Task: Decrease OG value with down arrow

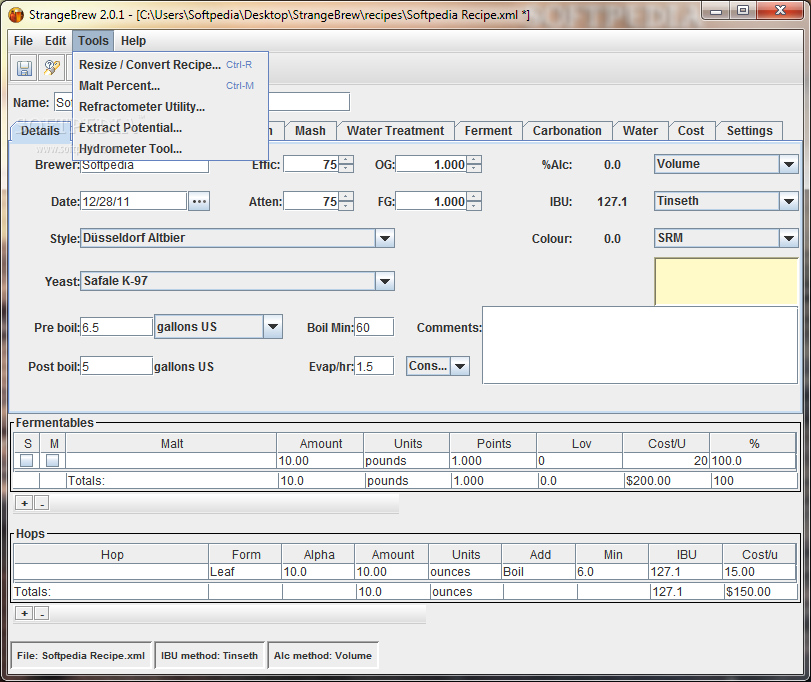Action: click(x=474, y=169)
